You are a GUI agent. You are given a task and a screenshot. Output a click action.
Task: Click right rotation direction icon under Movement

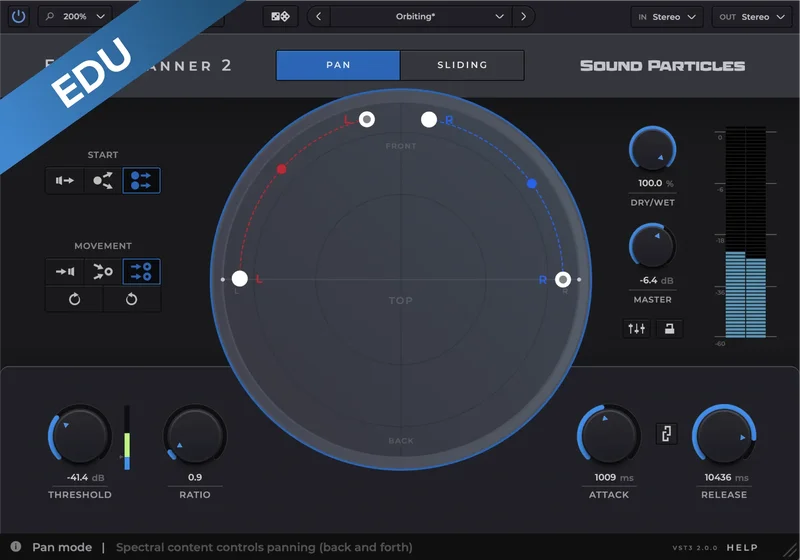(x=132, y=299)
